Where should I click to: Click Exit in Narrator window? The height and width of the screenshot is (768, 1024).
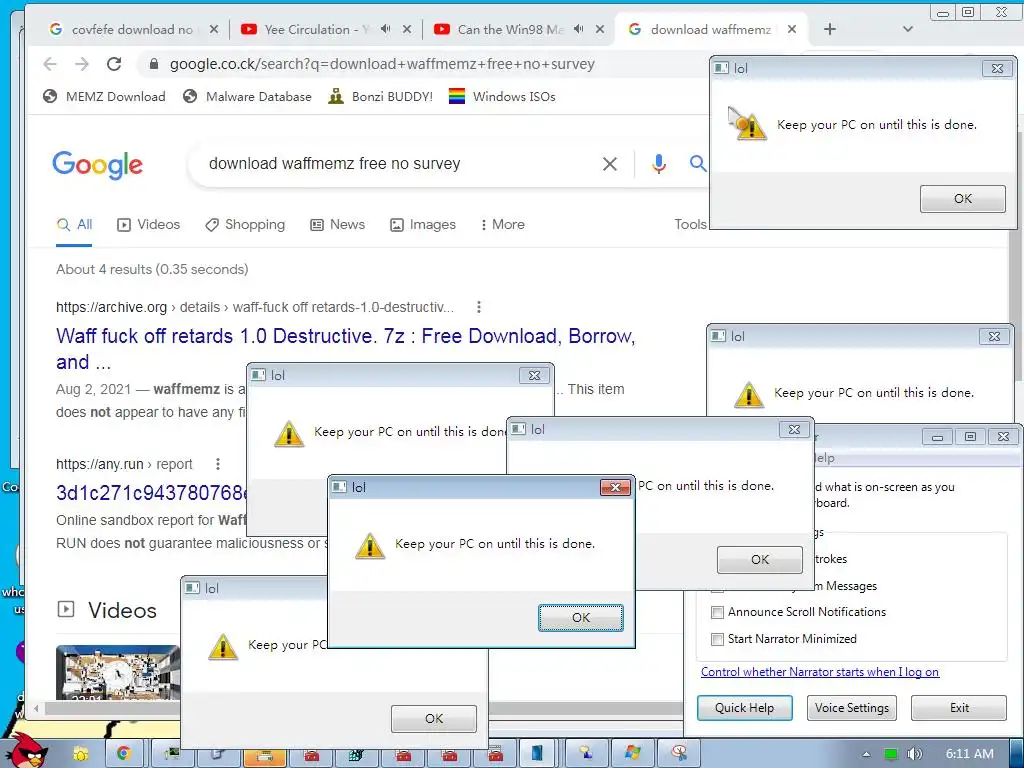coord(959,708)
